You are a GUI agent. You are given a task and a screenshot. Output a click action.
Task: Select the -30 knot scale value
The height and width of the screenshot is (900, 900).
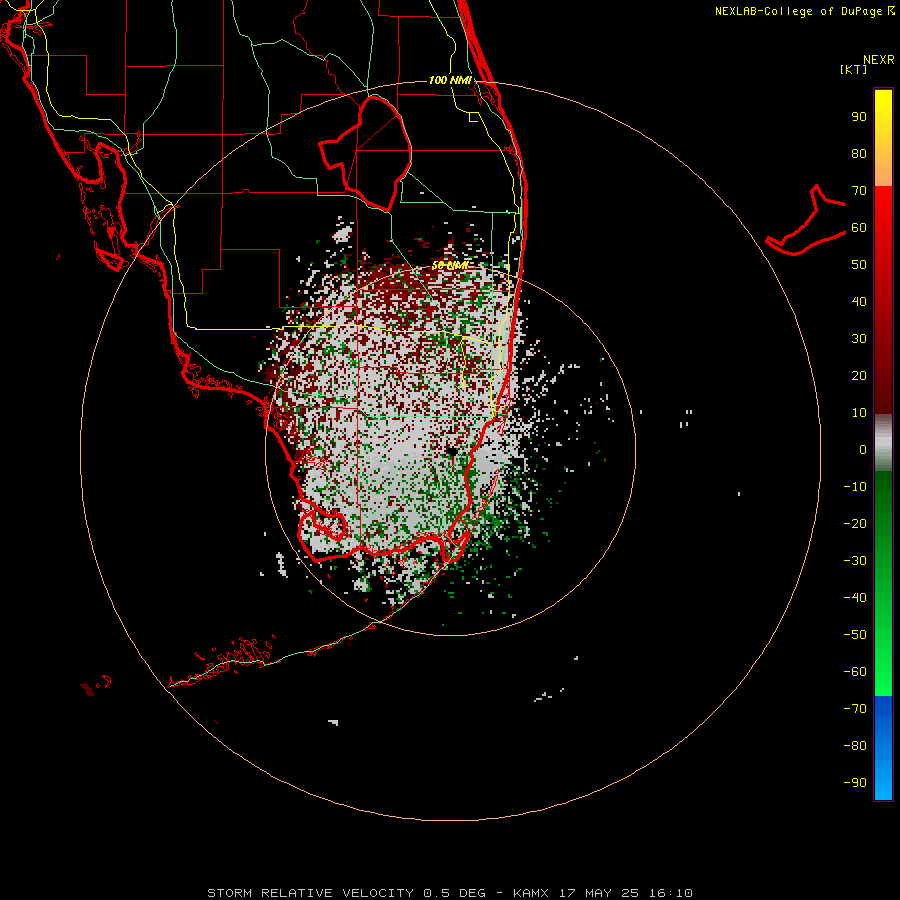click(x=855, y=561)
